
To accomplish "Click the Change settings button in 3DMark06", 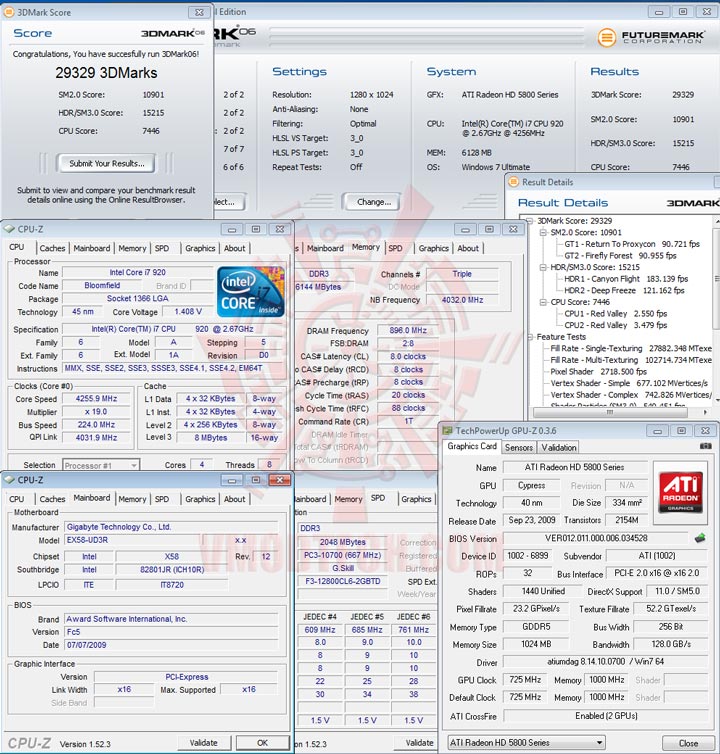I will [x=374, y=202].
